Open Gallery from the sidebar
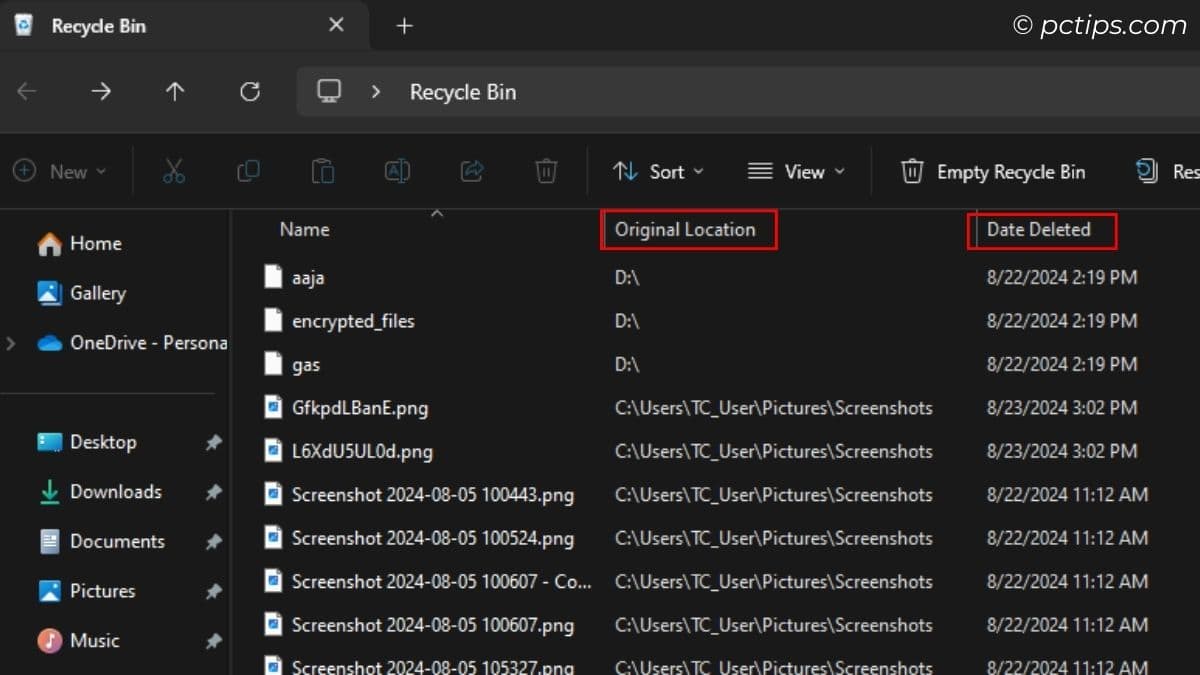 click(98, 293)
